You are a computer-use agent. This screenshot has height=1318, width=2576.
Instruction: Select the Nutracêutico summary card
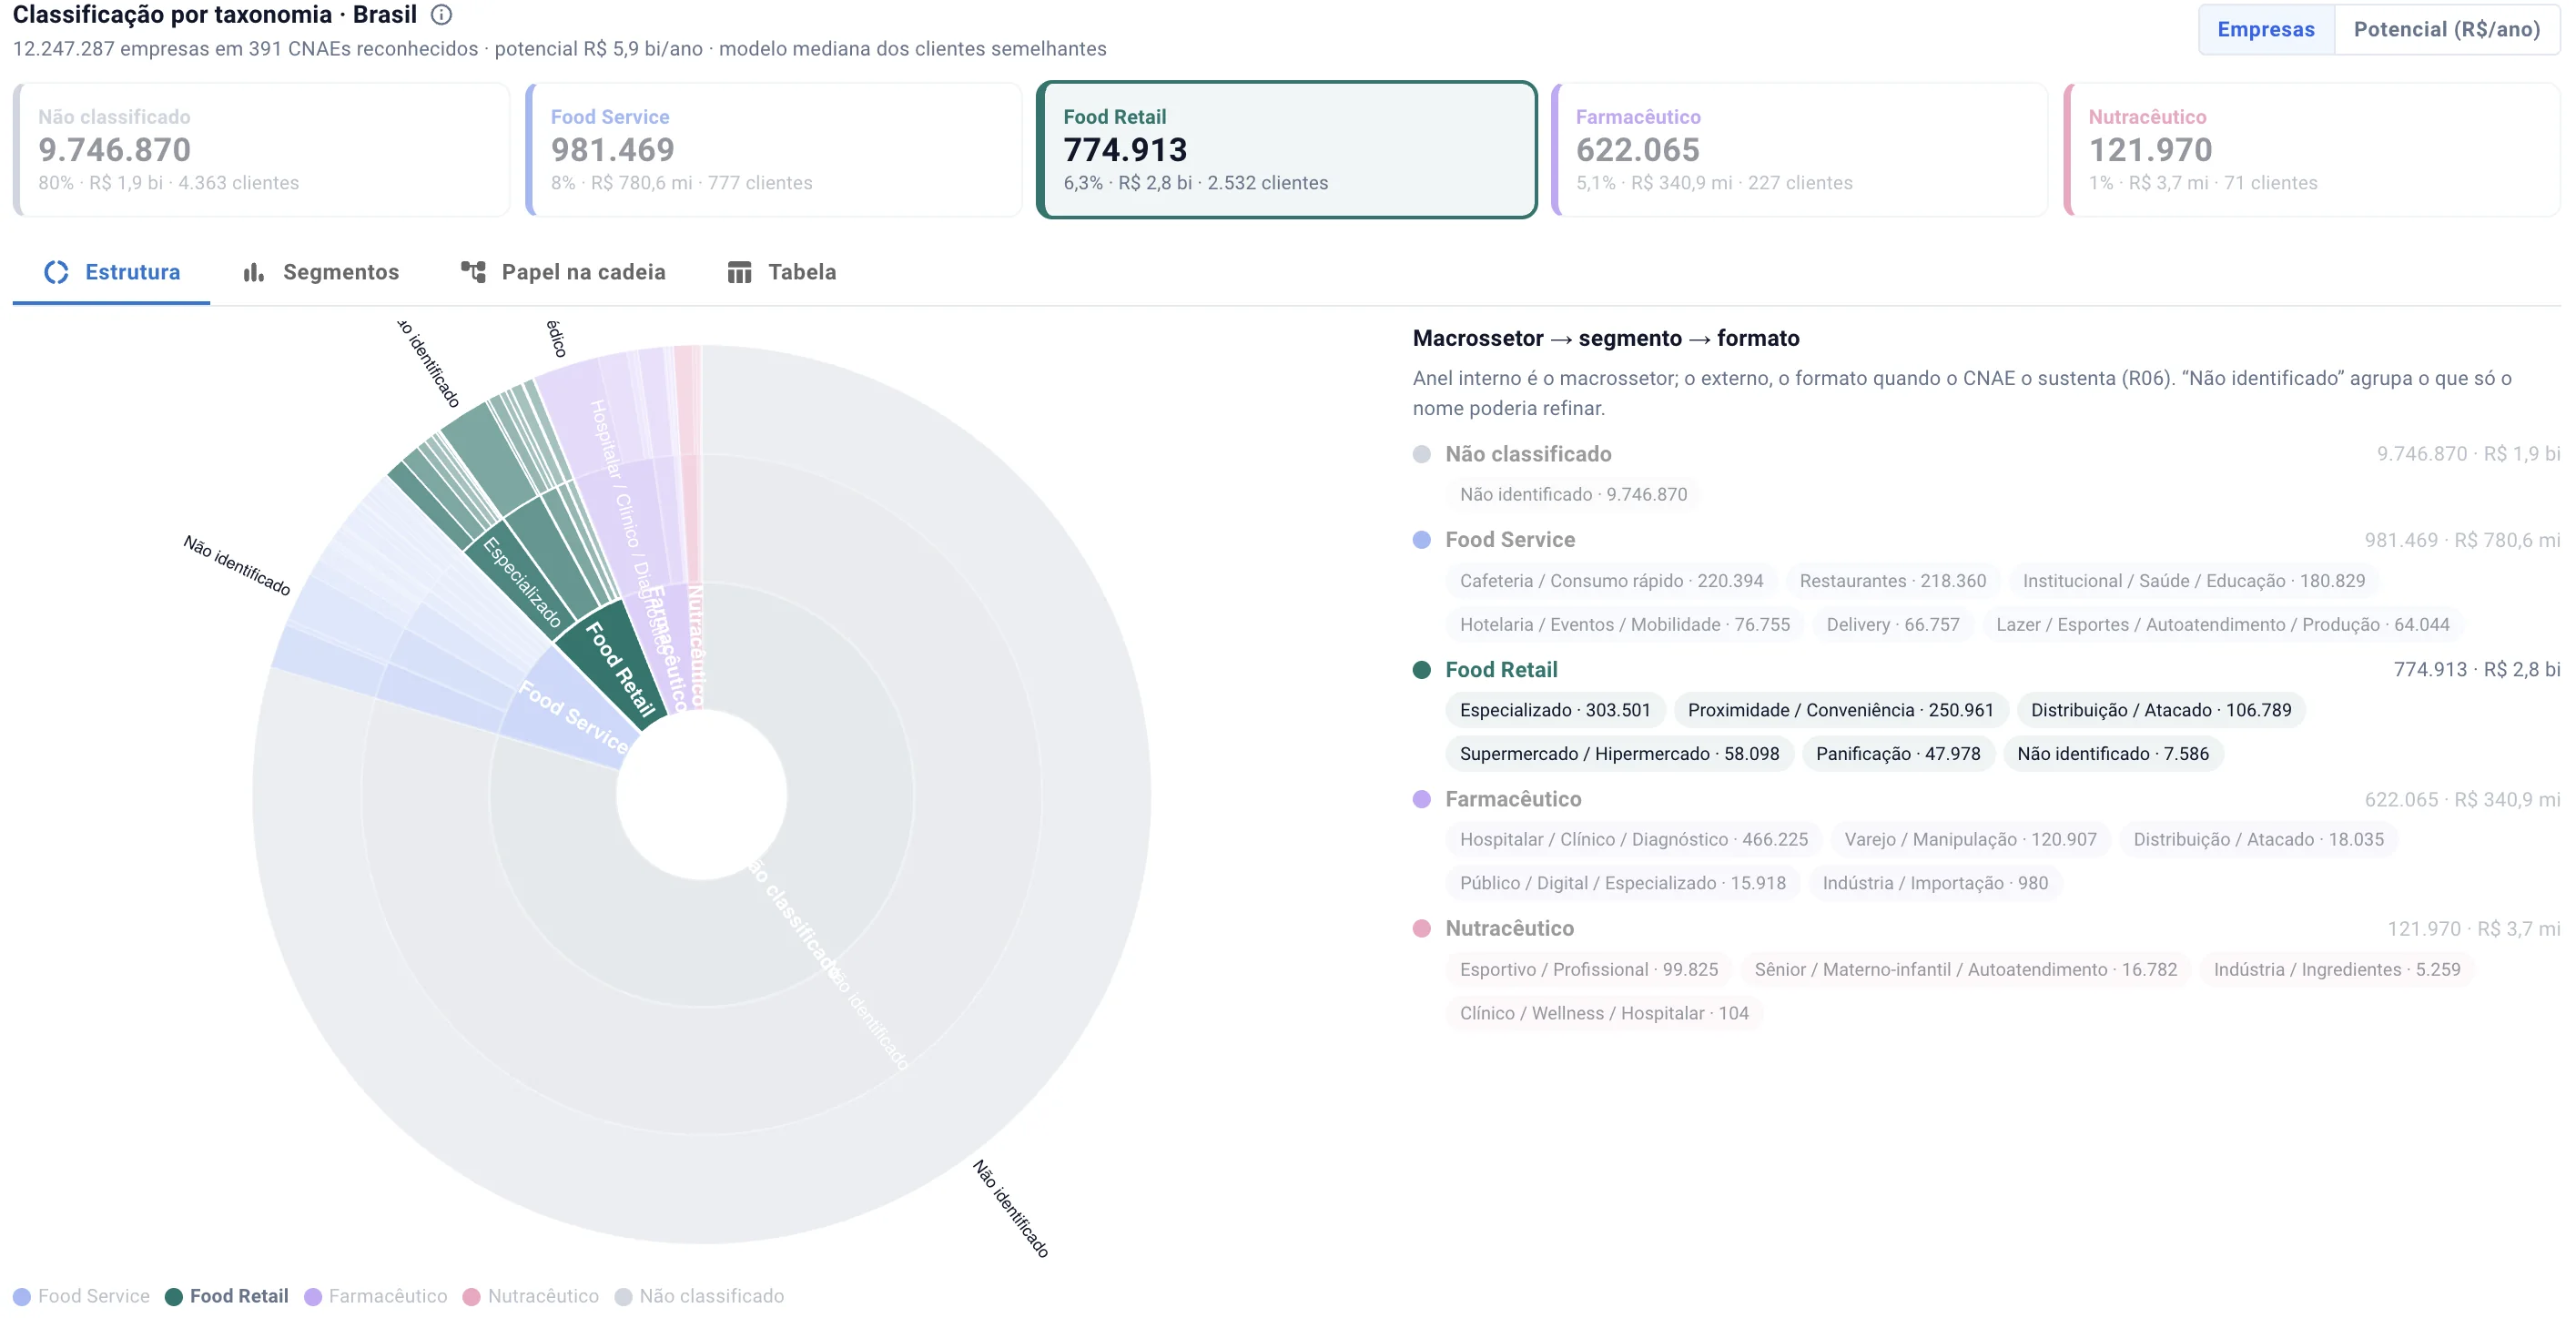2312,149
